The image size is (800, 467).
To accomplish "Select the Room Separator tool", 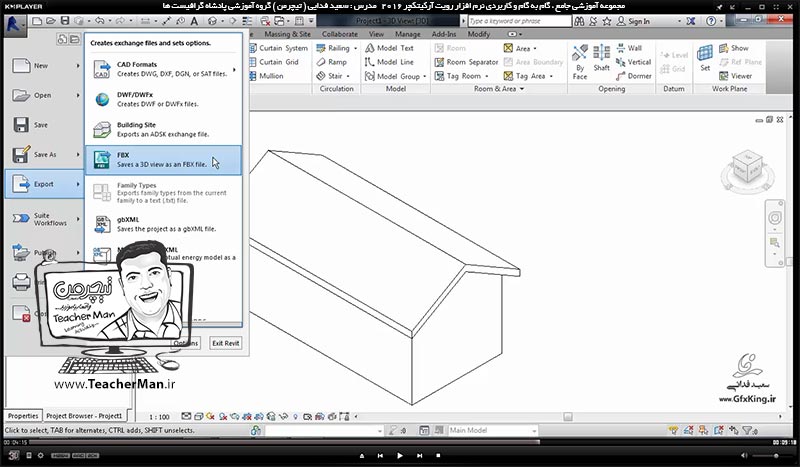I will 466,62.
